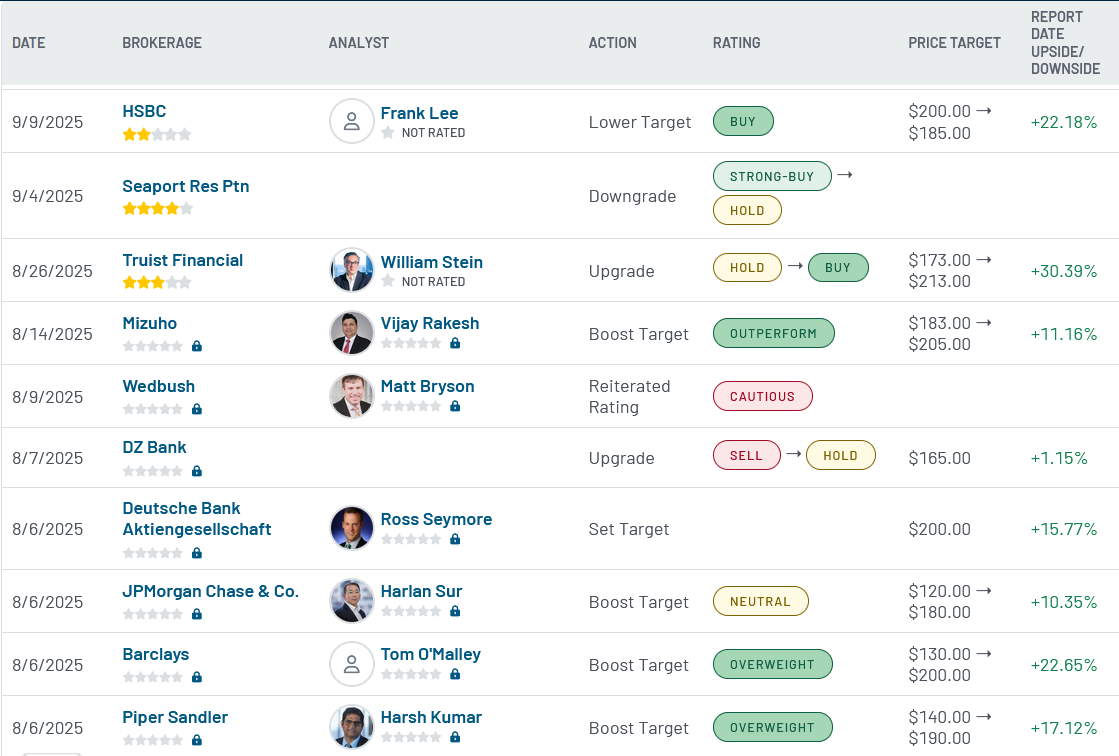
Task: Click lock icon under Harlan Sur
Action: 455,612
